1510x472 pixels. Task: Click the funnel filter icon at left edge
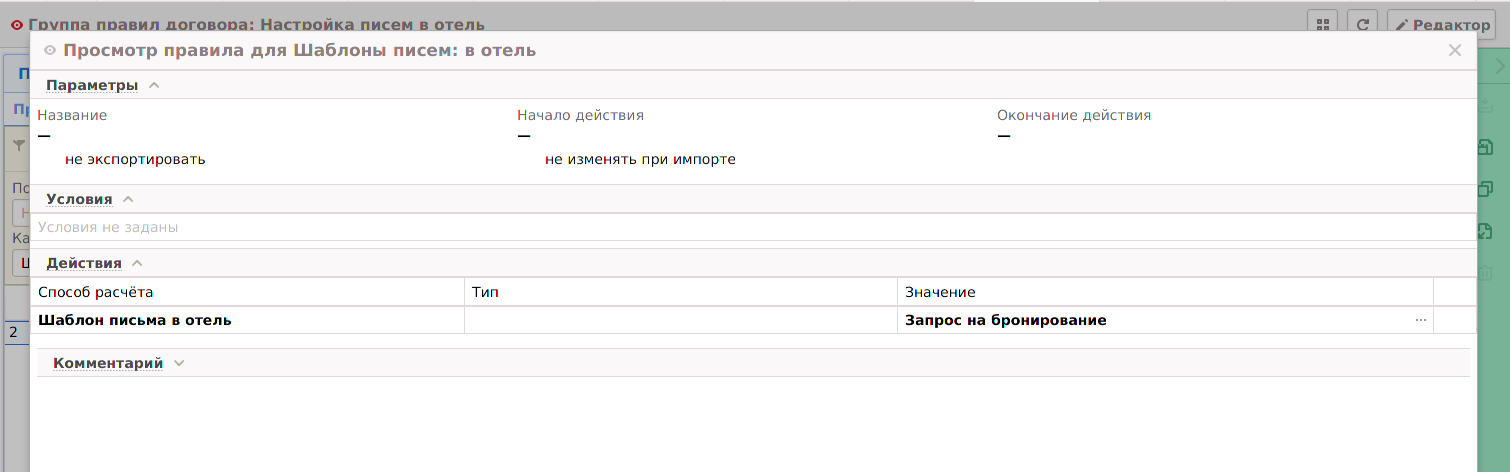(17, 146)
